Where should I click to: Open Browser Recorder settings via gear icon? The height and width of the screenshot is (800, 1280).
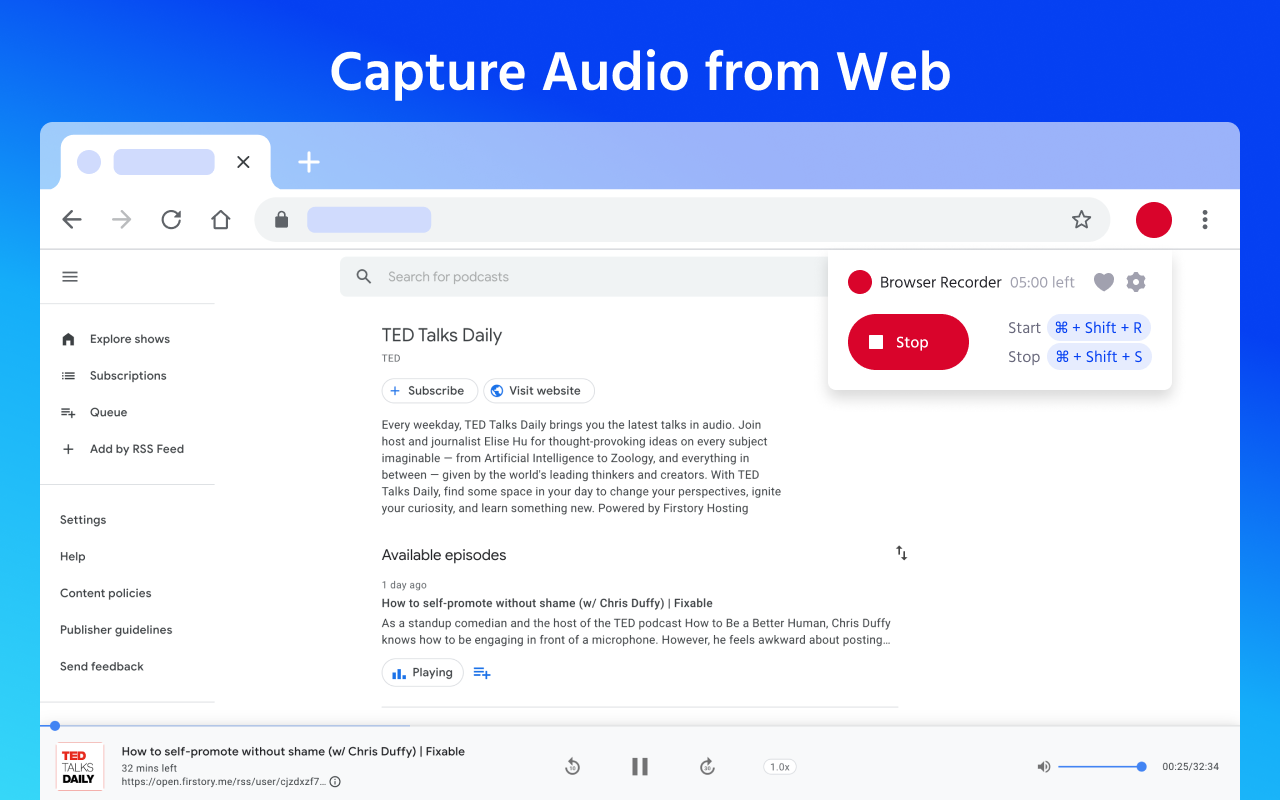tap(1135, 282)
